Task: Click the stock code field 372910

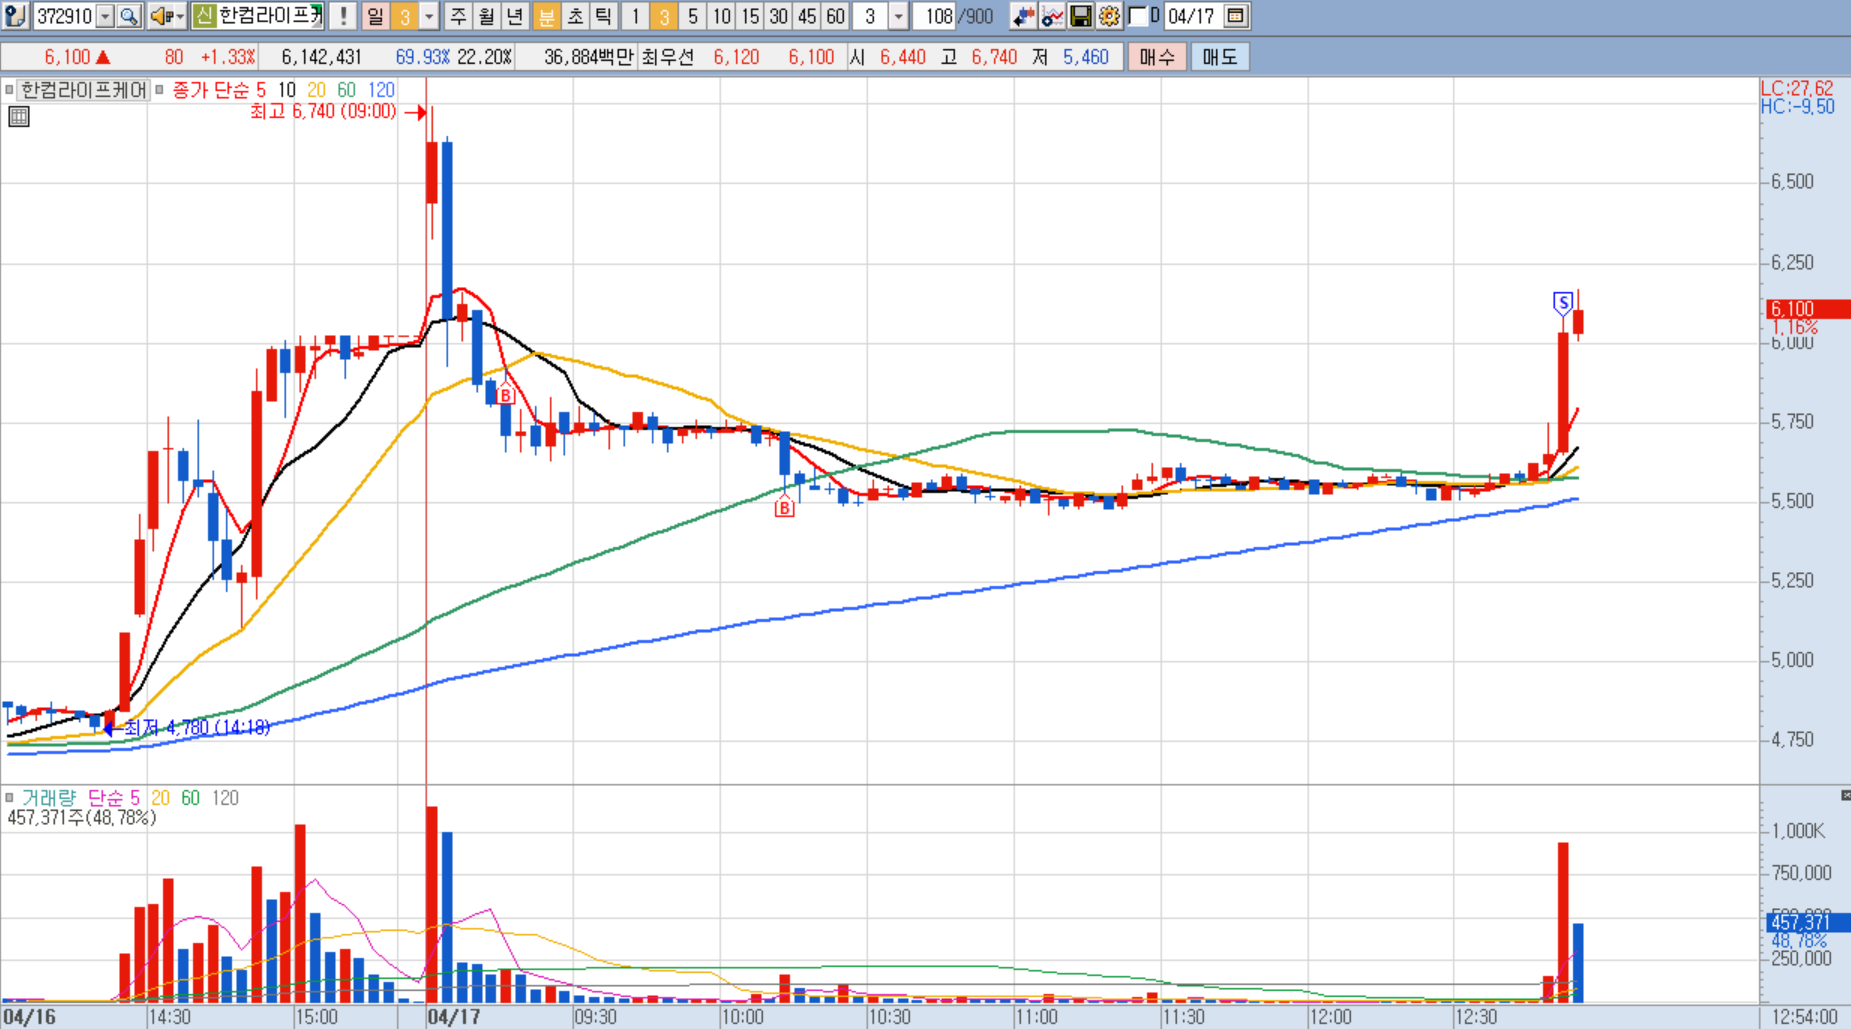Action: tap(64, 16)
